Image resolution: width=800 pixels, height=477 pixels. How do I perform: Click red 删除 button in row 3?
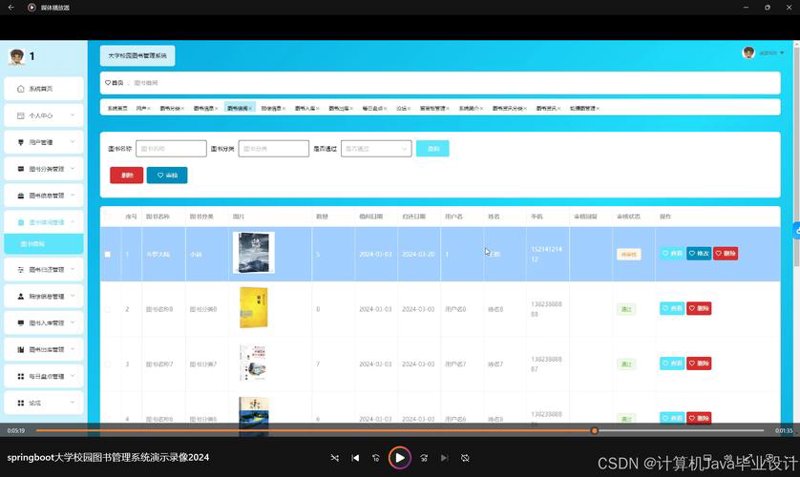pyautogui.click(x=698, y=364)
